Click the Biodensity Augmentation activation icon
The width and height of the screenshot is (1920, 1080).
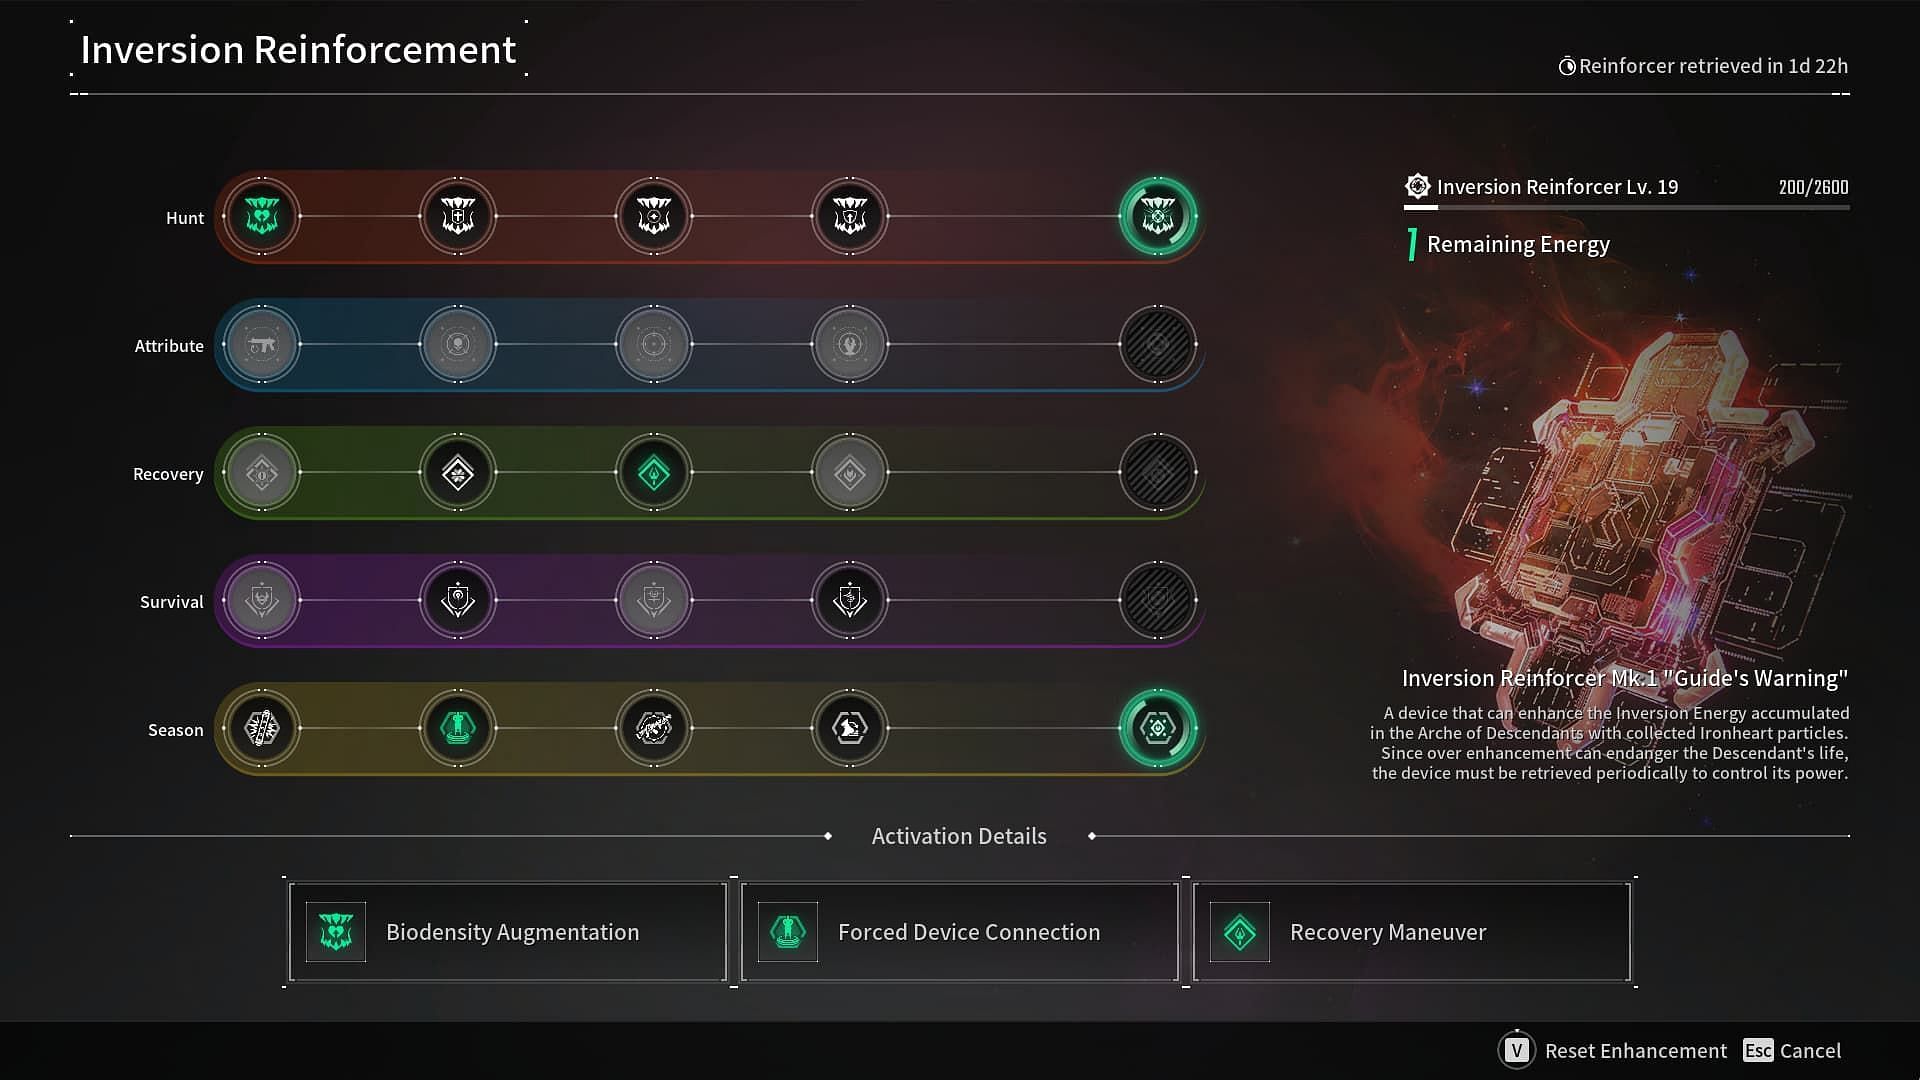click(335, 931)
